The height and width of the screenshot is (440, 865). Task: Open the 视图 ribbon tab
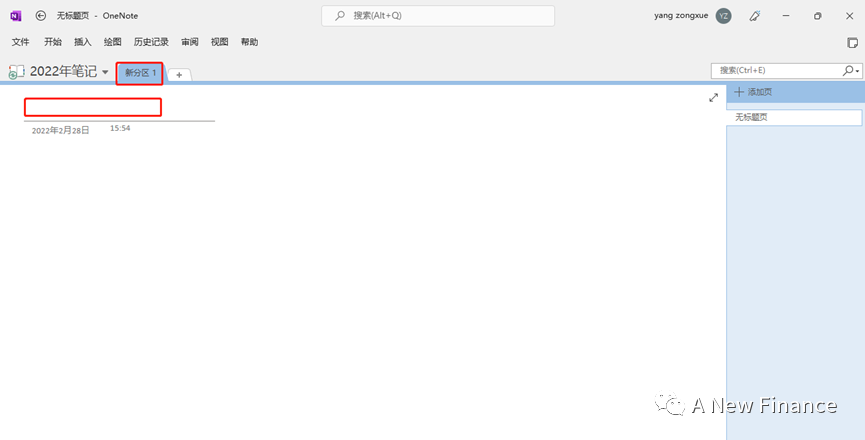tap(220, 42)
